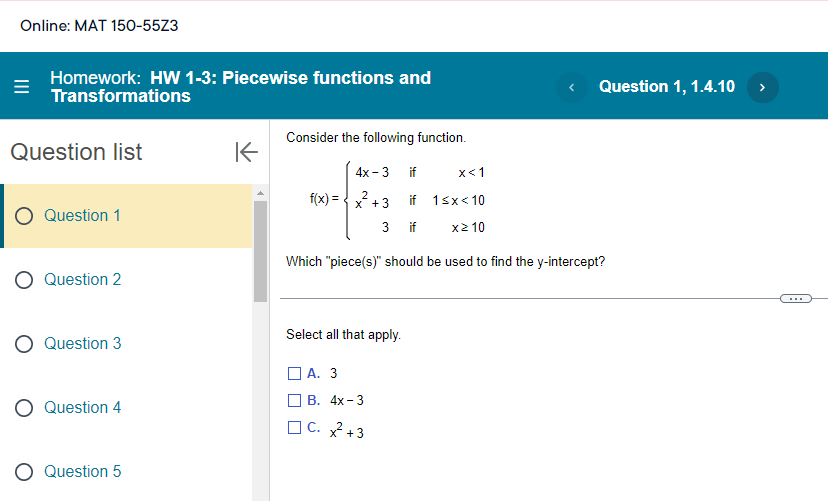Image resolution: width=828 pixels, height=501 pixels.
Task: Go to previous question arrow
Action: (571, 87)
